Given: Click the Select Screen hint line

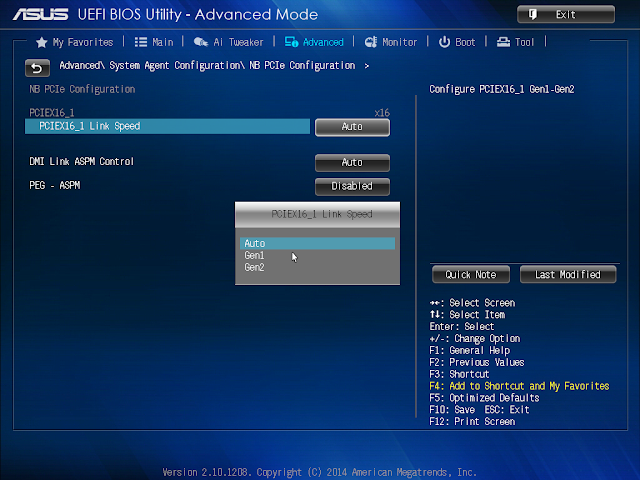Looking at the screenshot, I should [472, 303].
